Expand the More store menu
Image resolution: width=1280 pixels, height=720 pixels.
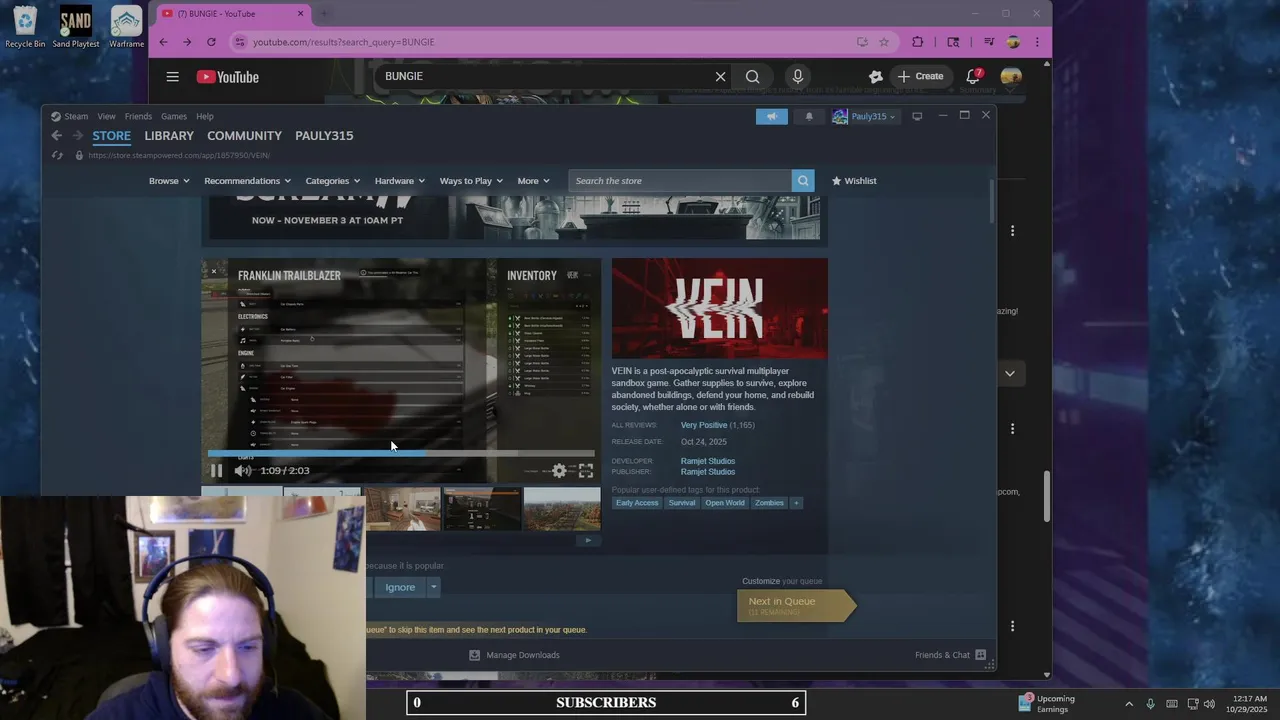click(534, 181)
